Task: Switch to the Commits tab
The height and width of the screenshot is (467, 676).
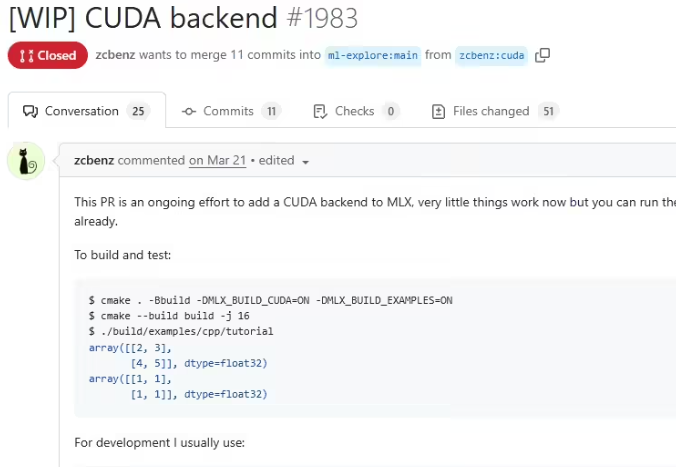Action: (228, 111)
